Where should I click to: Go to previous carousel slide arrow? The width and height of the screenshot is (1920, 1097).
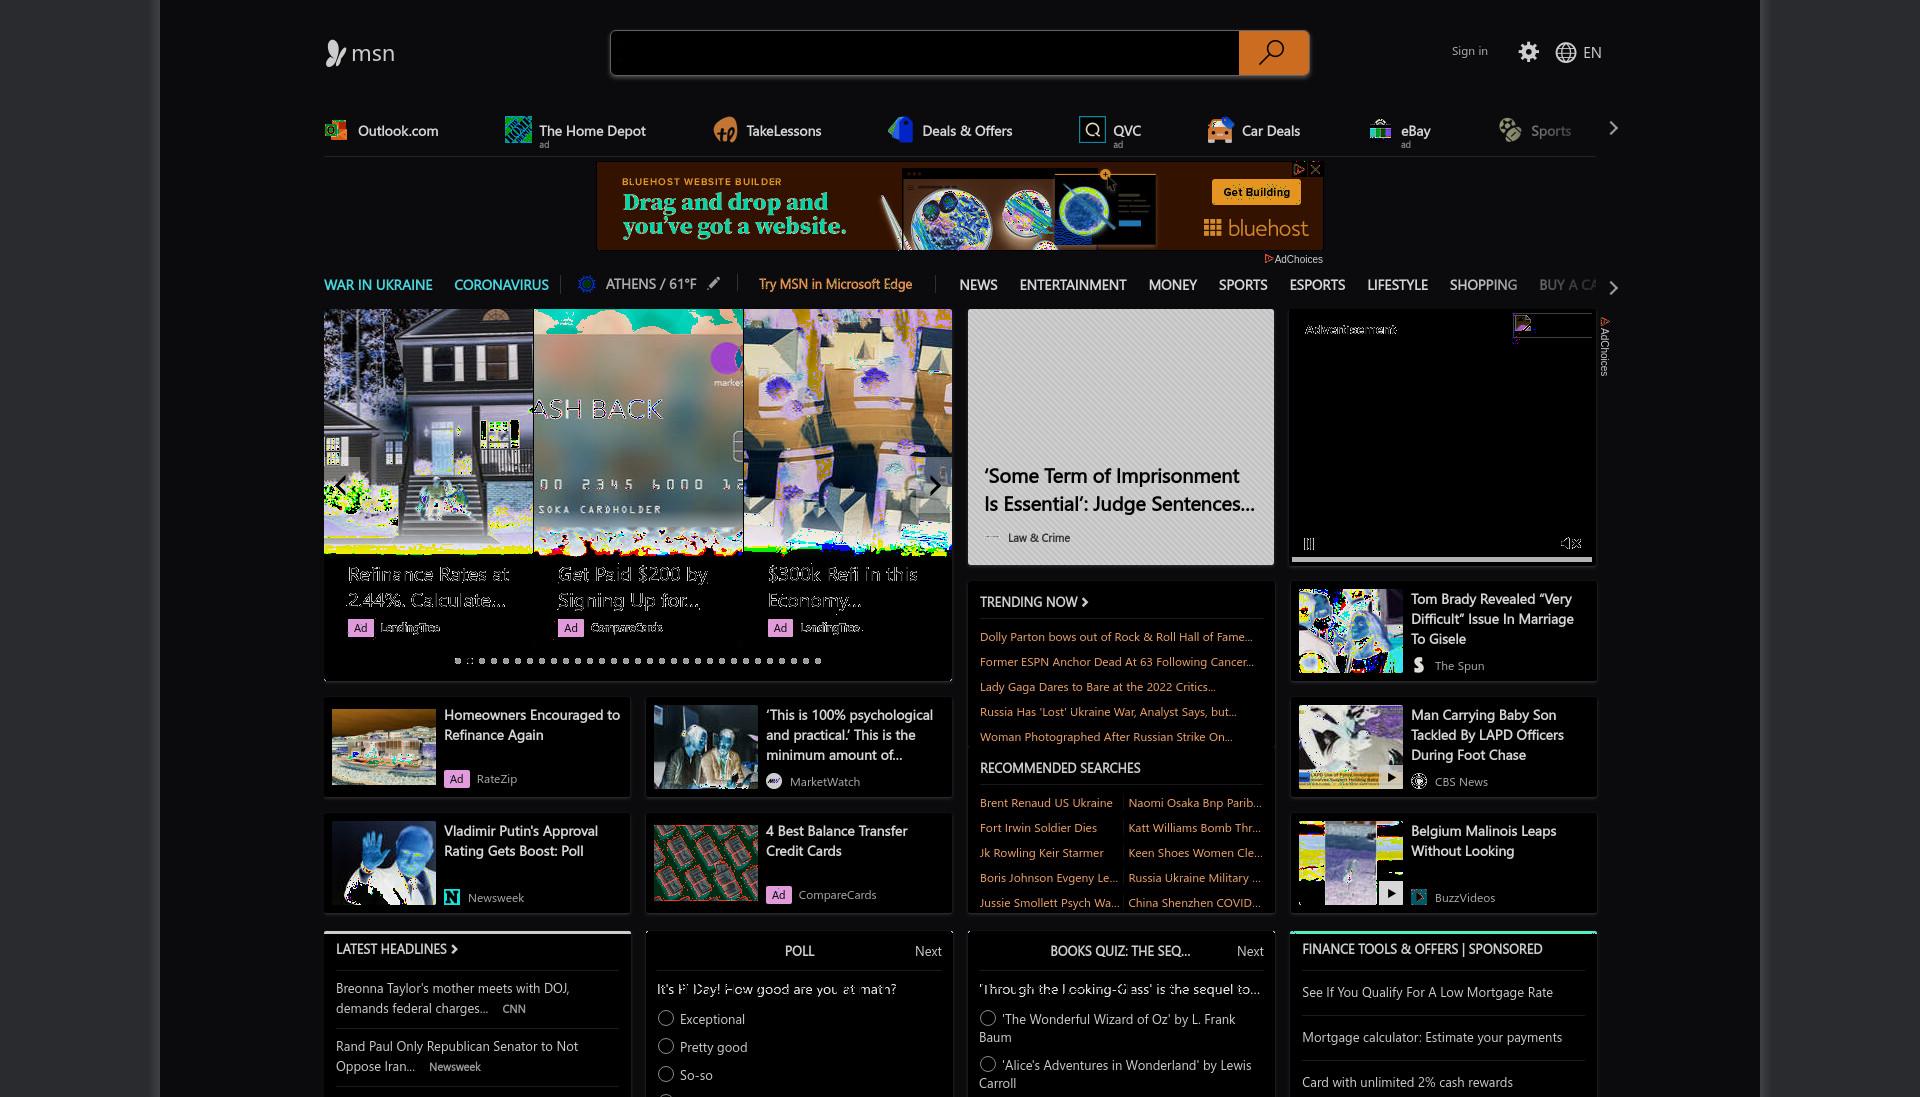[x=341, y=486]
